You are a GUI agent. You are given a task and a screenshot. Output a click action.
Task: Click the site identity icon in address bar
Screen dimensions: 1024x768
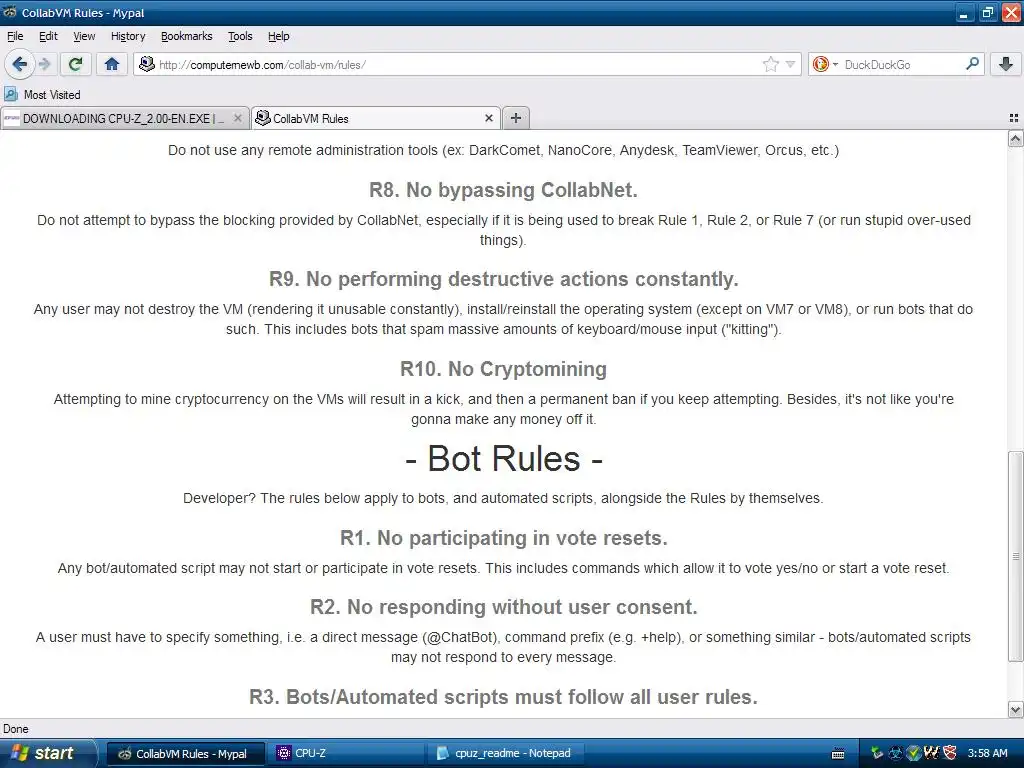point(147,64)
